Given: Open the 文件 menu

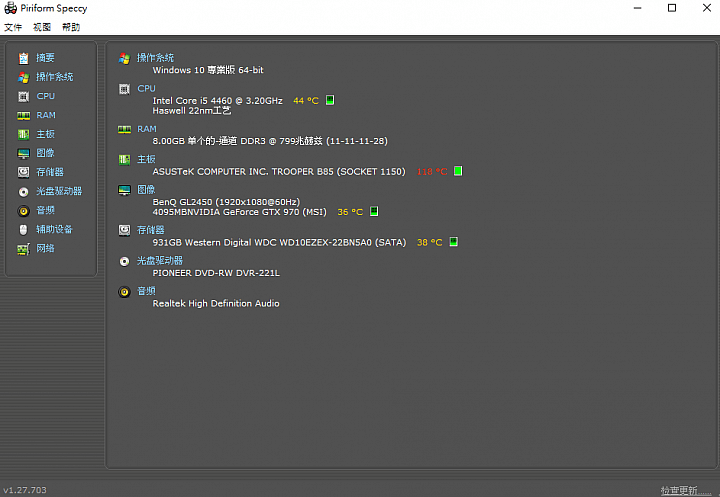Looking at the screenshot, I should coord(13,27).
